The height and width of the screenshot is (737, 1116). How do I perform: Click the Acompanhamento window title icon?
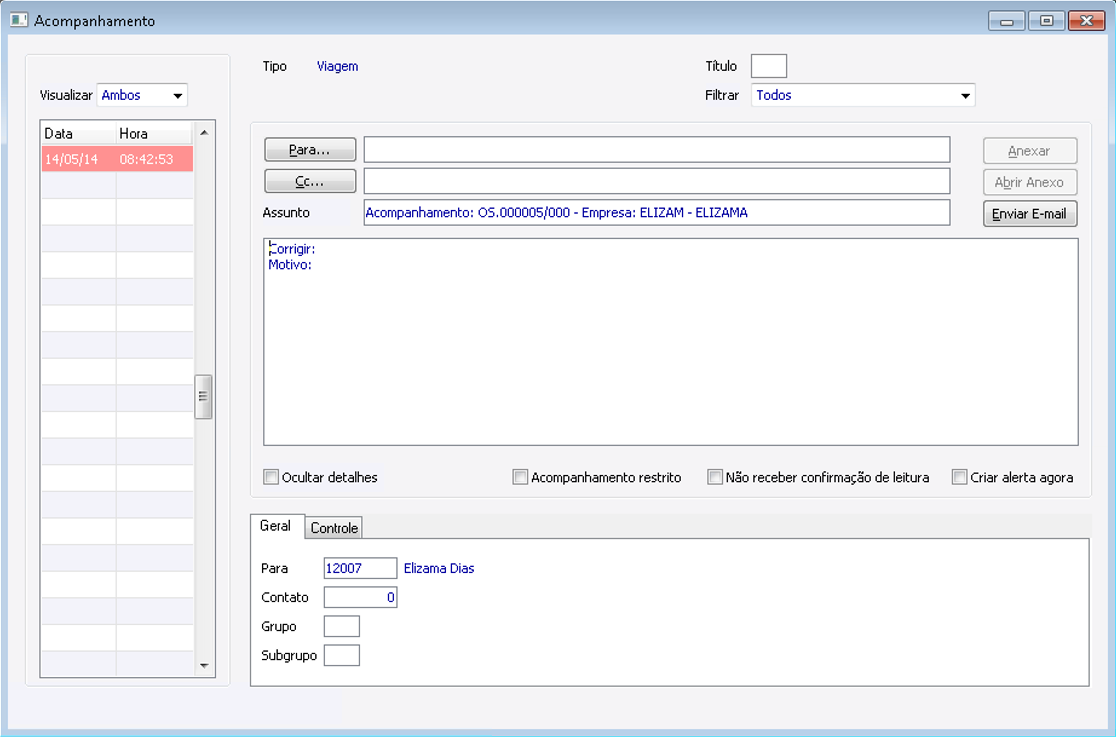(18, 20)
